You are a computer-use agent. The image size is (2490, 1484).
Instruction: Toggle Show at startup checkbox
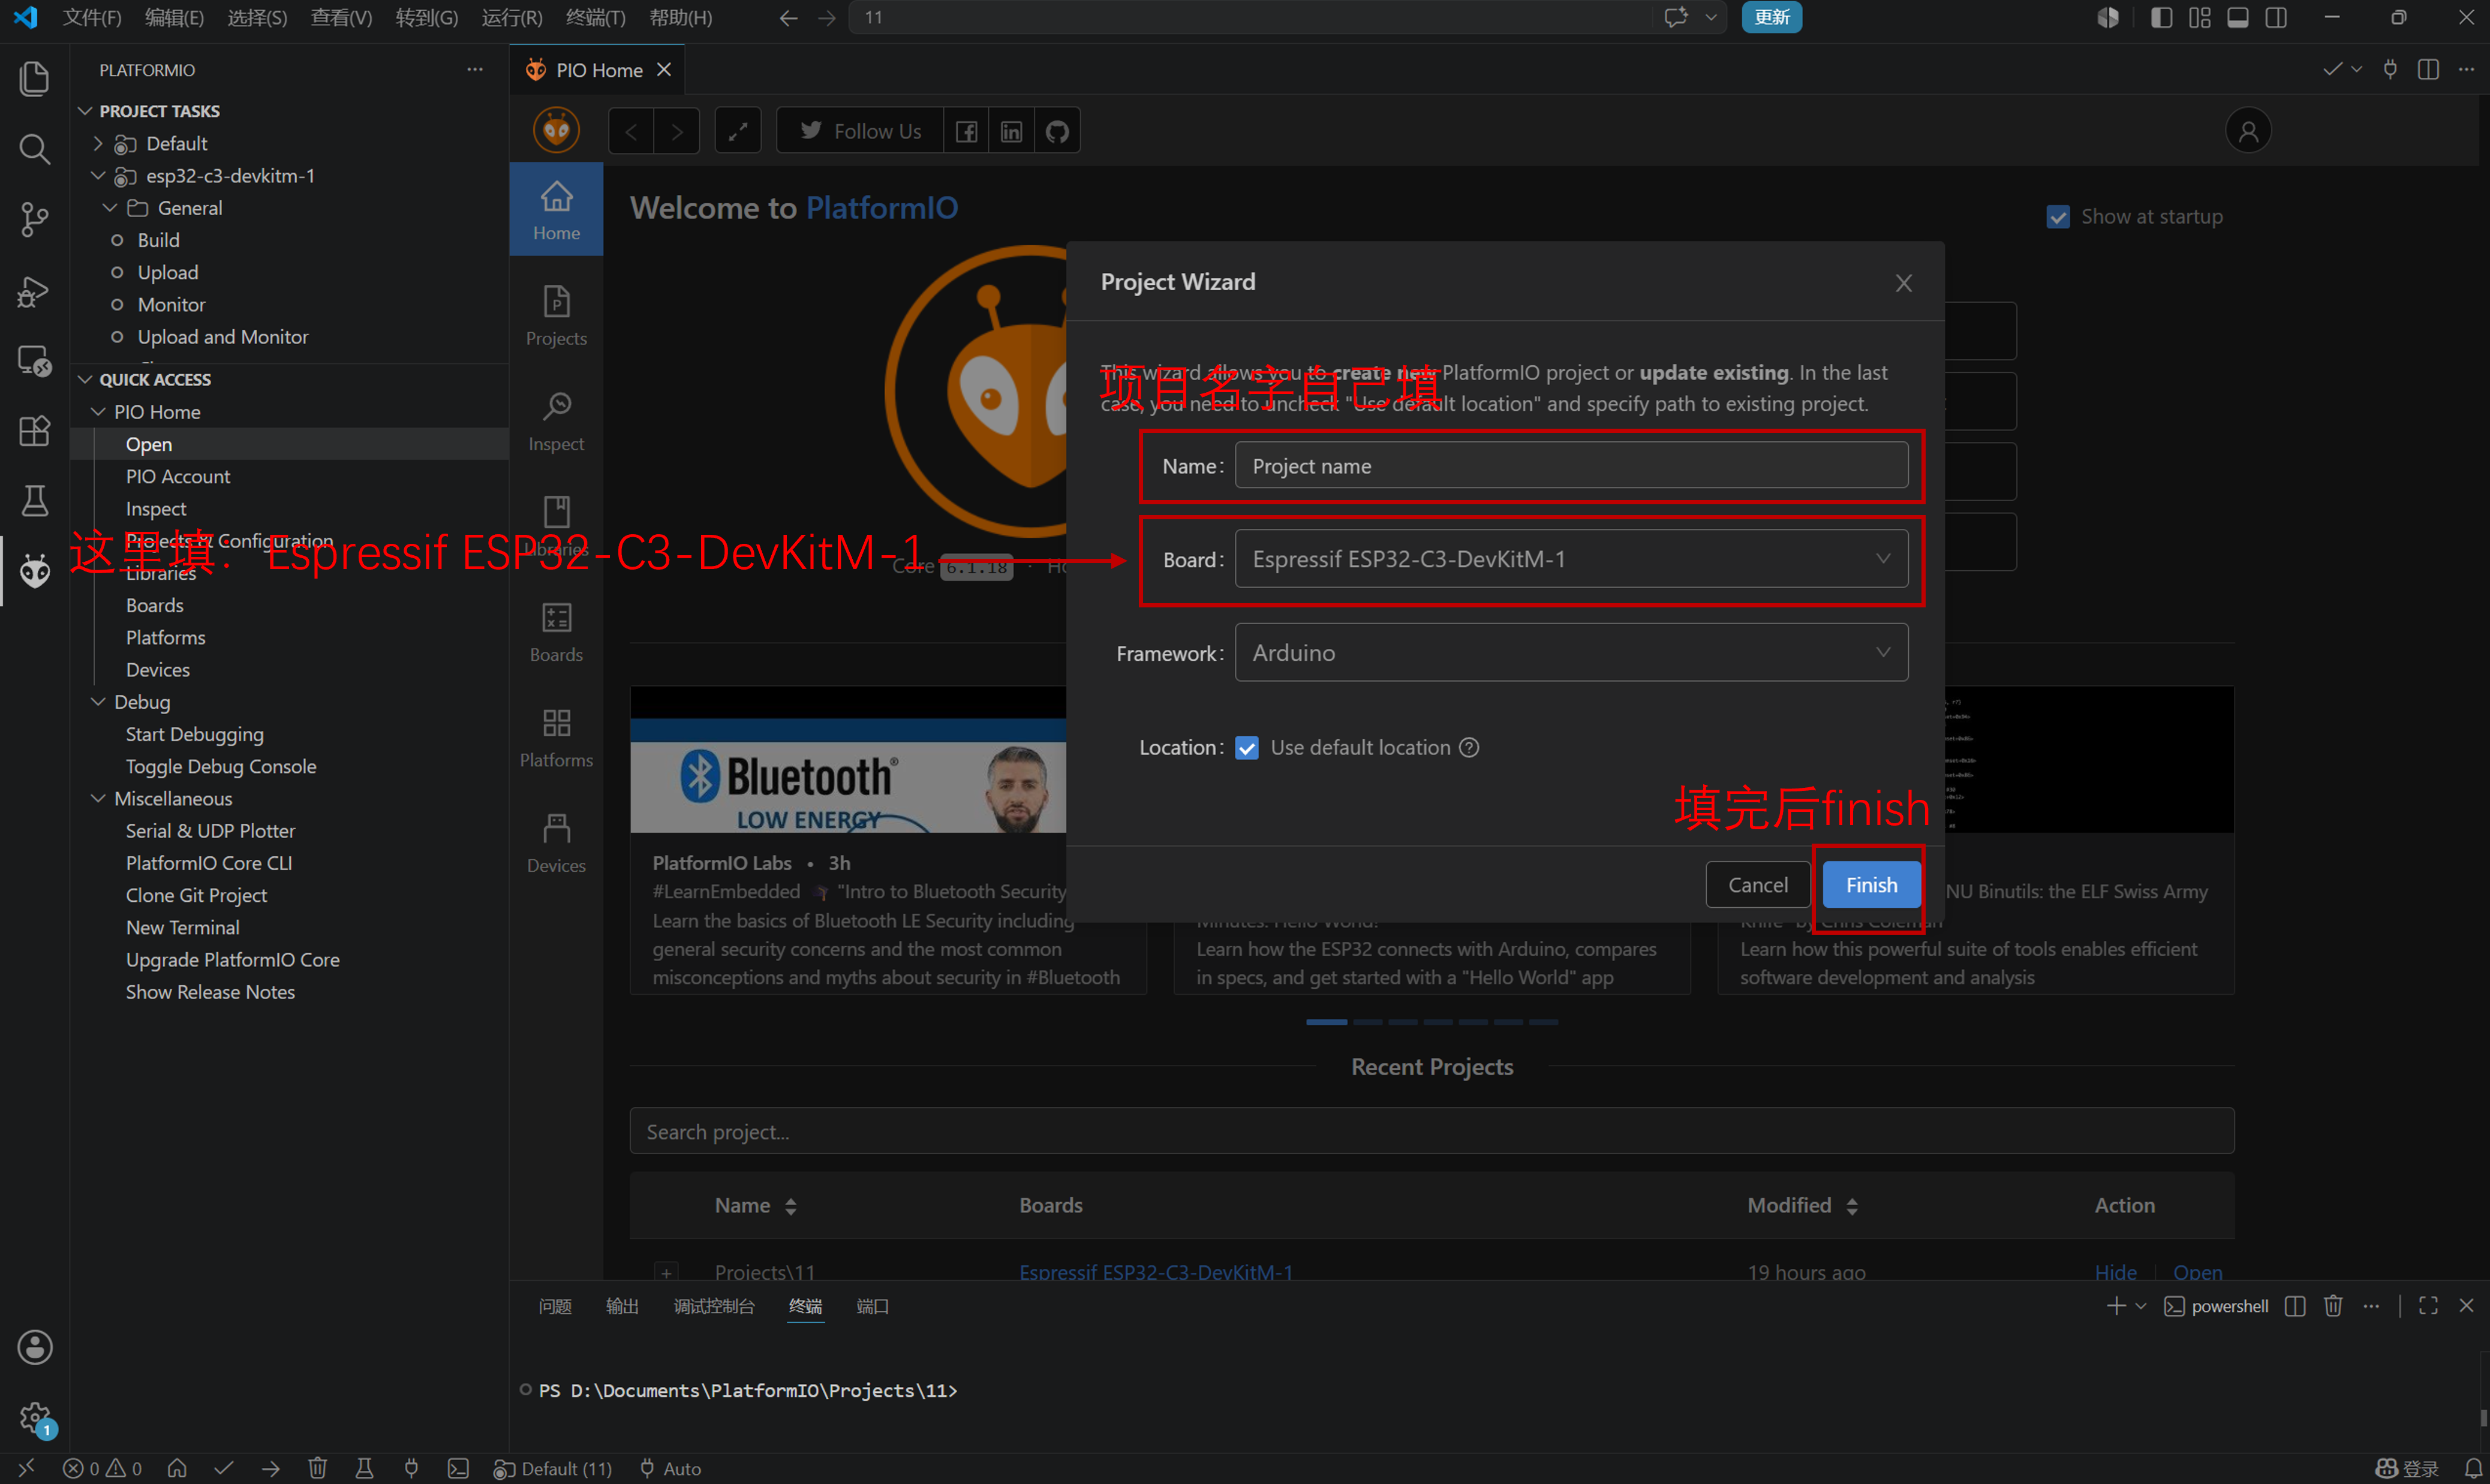[x=2058, y=217]
